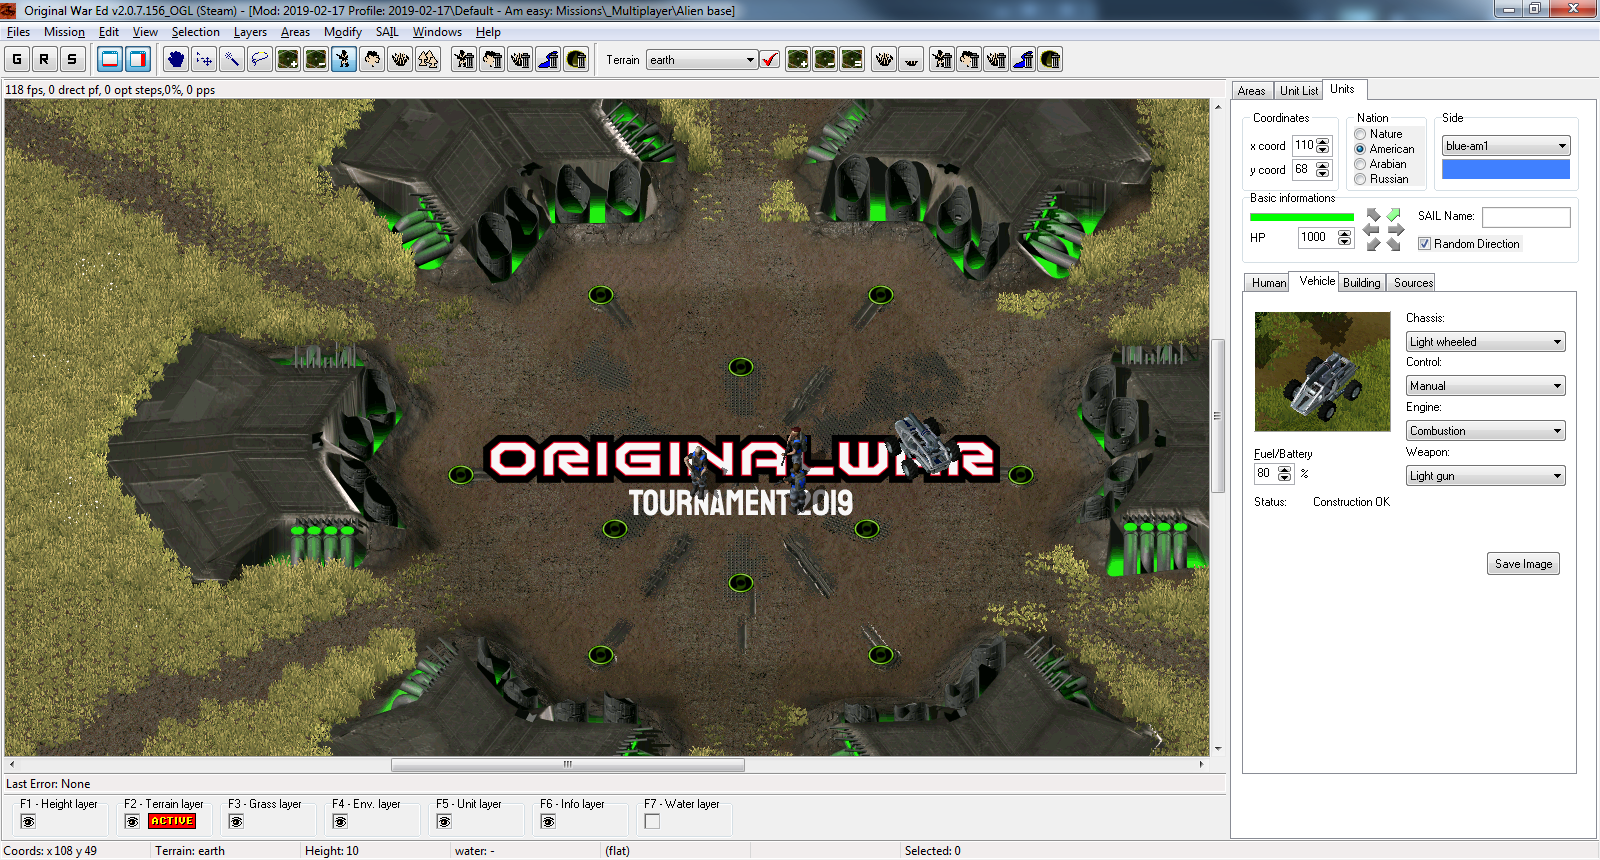Enable the F7 Water layer checkbox

point(652,822)
